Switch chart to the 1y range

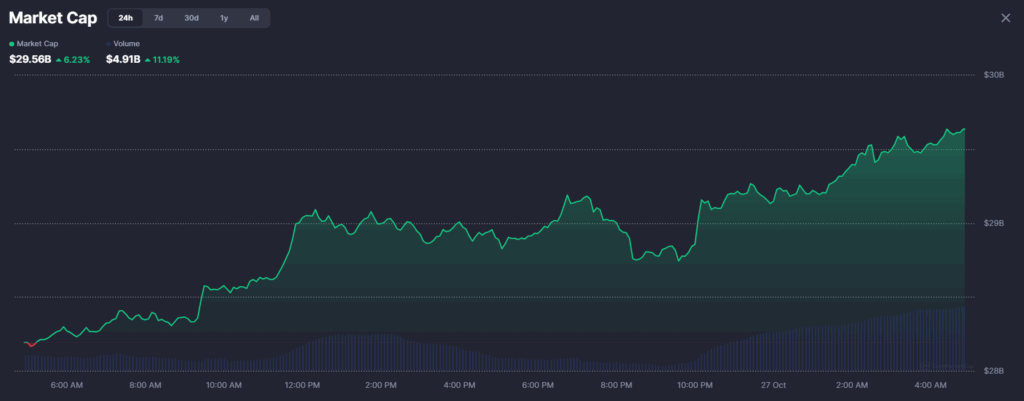tap(224, 18)
